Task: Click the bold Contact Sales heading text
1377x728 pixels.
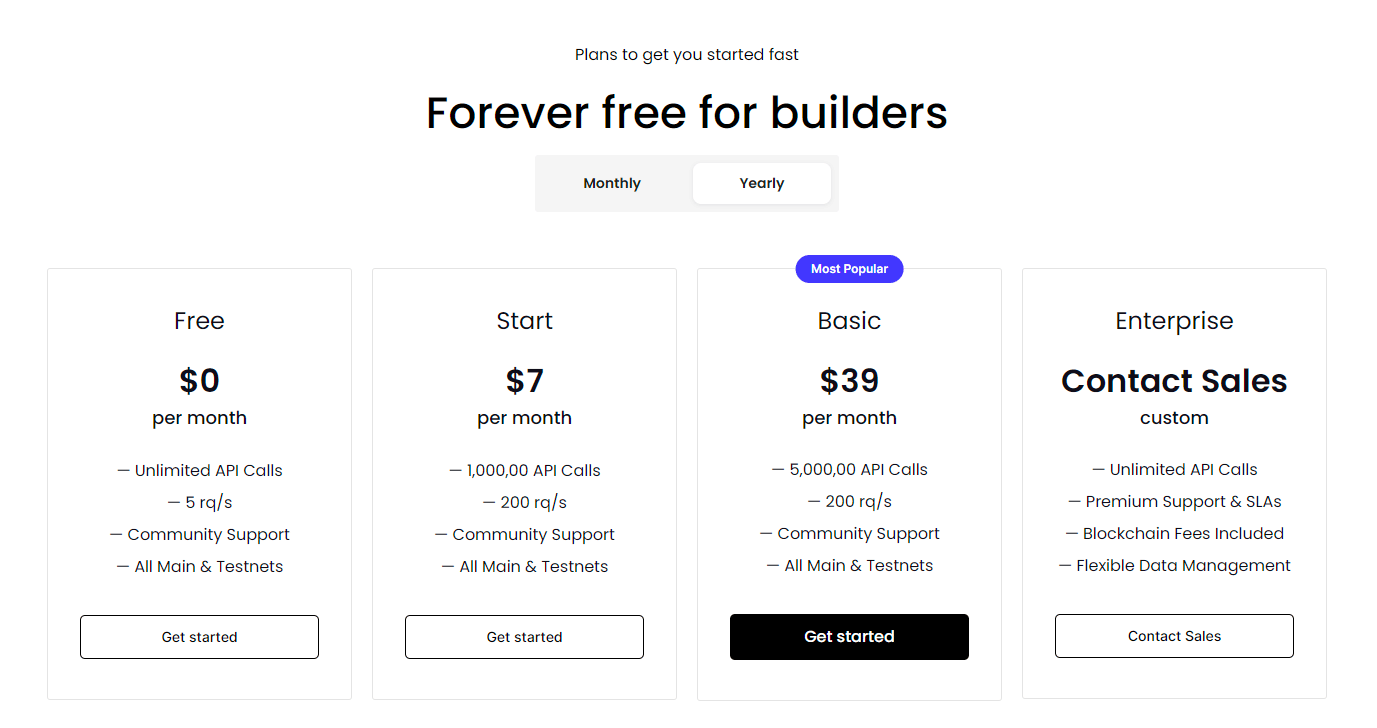Action: [1174, 381]
